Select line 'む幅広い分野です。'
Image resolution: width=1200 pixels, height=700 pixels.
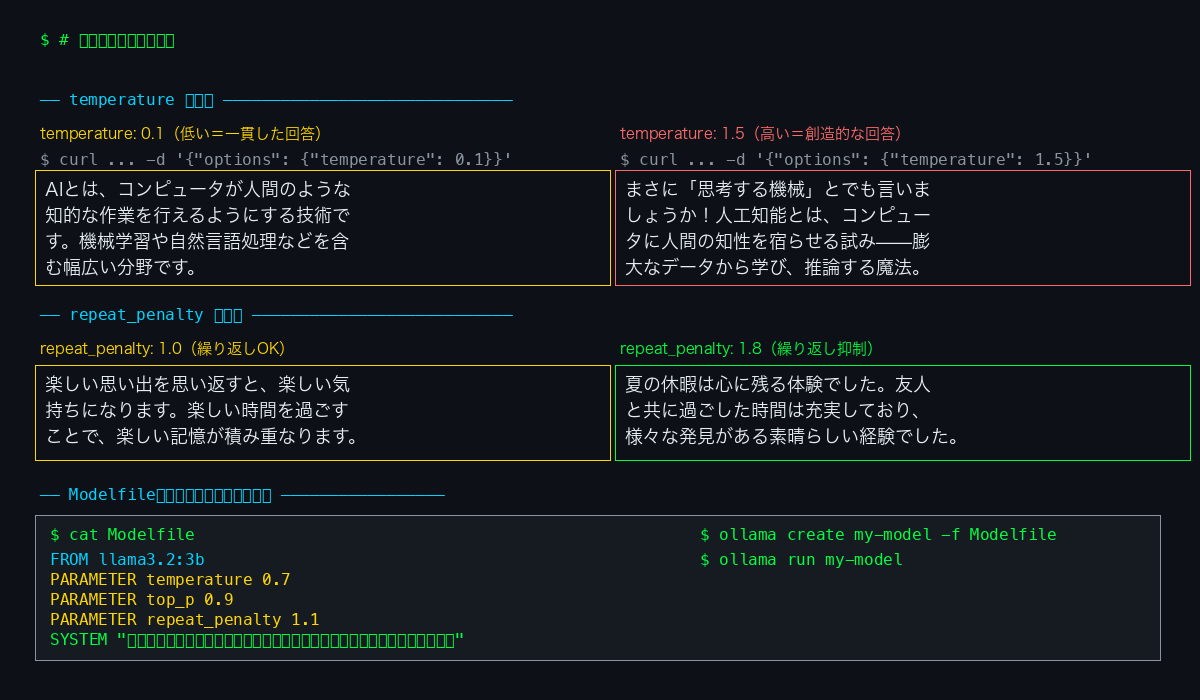(x=121, y=267)
